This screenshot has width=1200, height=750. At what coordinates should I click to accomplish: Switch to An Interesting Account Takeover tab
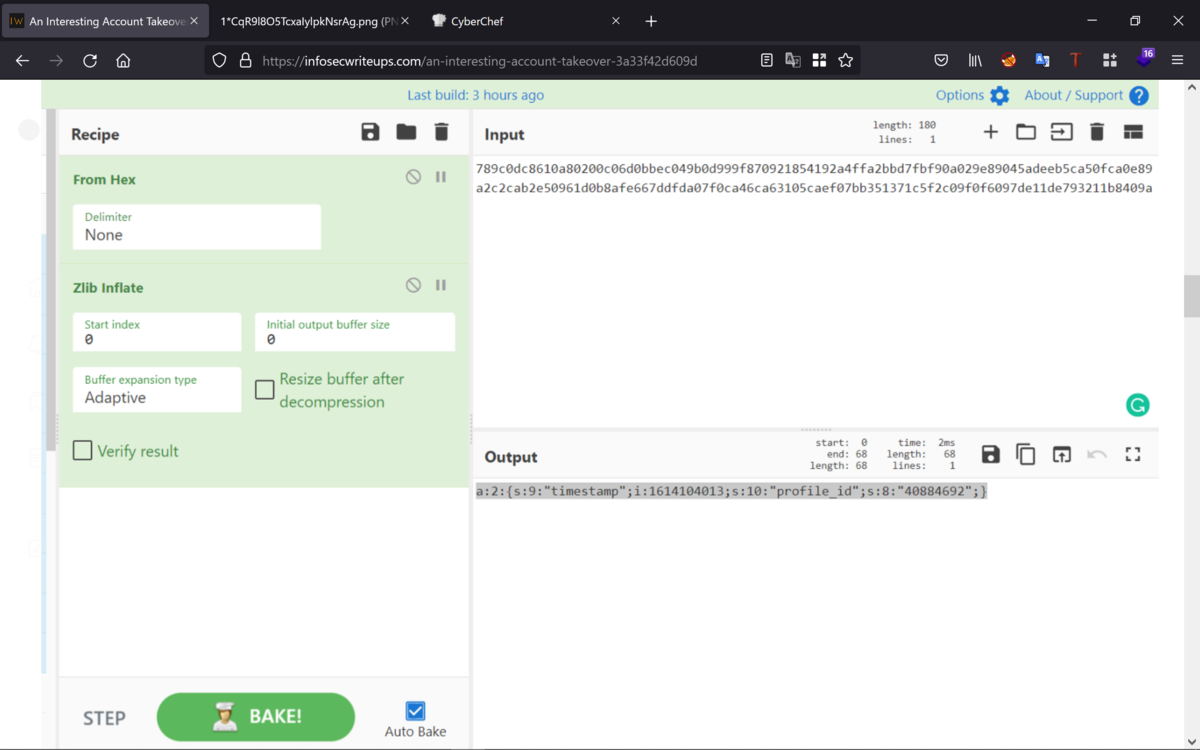tap(105, 21)
